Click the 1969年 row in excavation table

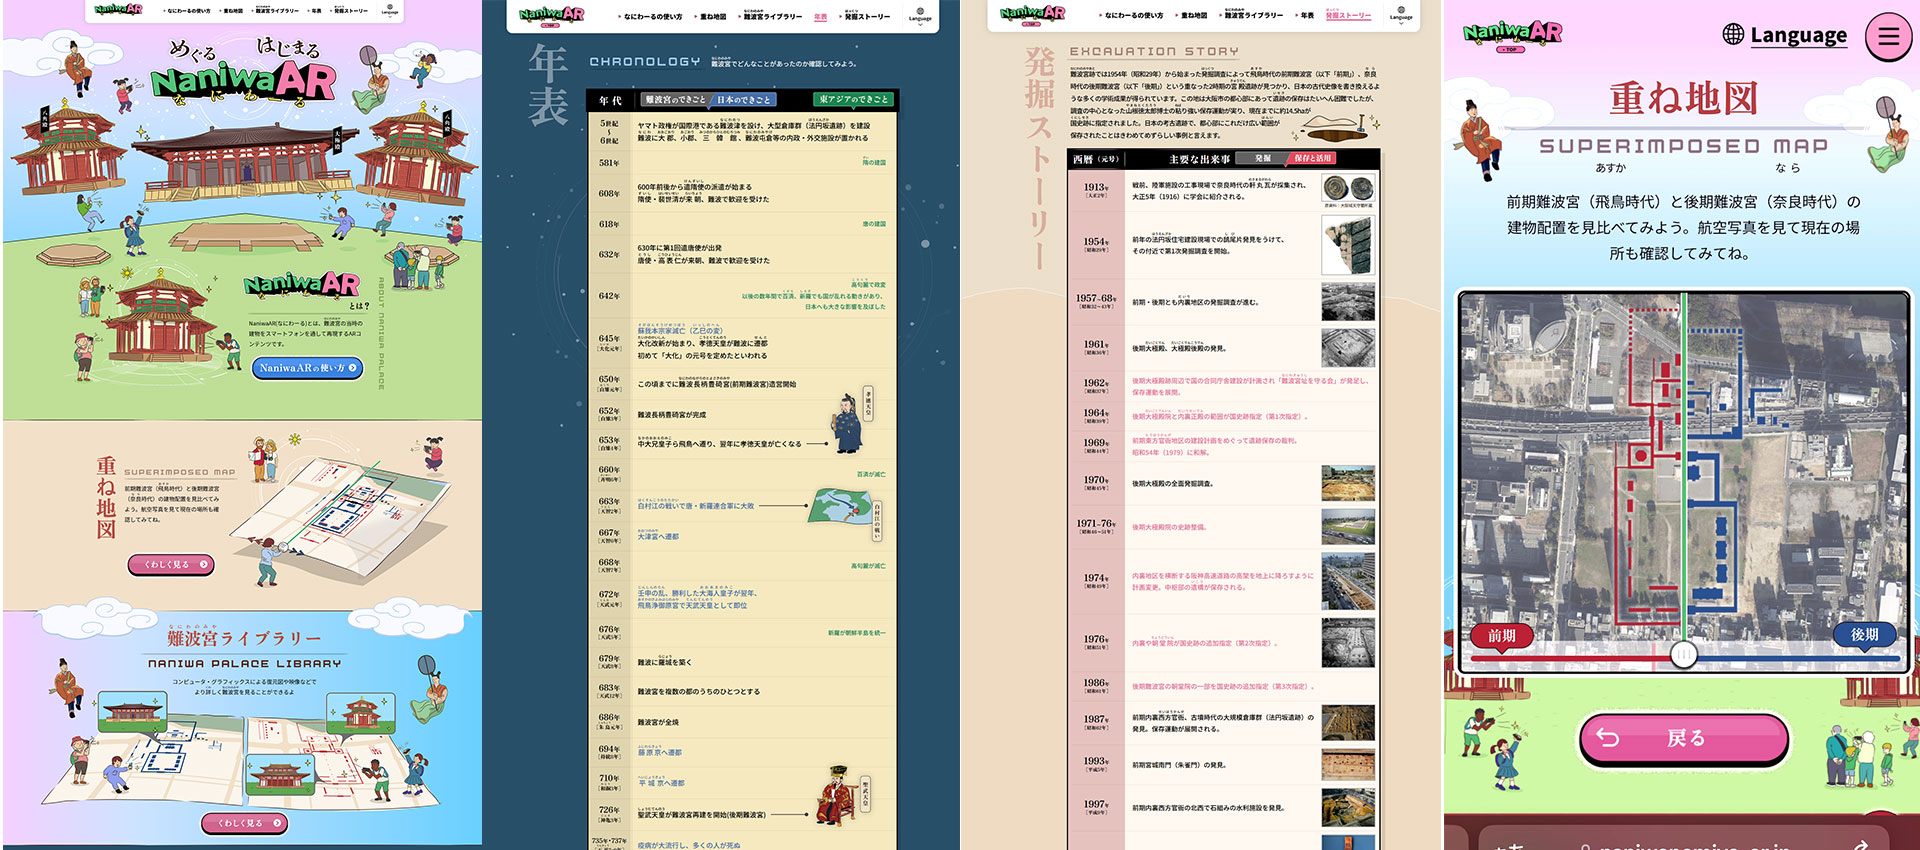(1224, 446)
